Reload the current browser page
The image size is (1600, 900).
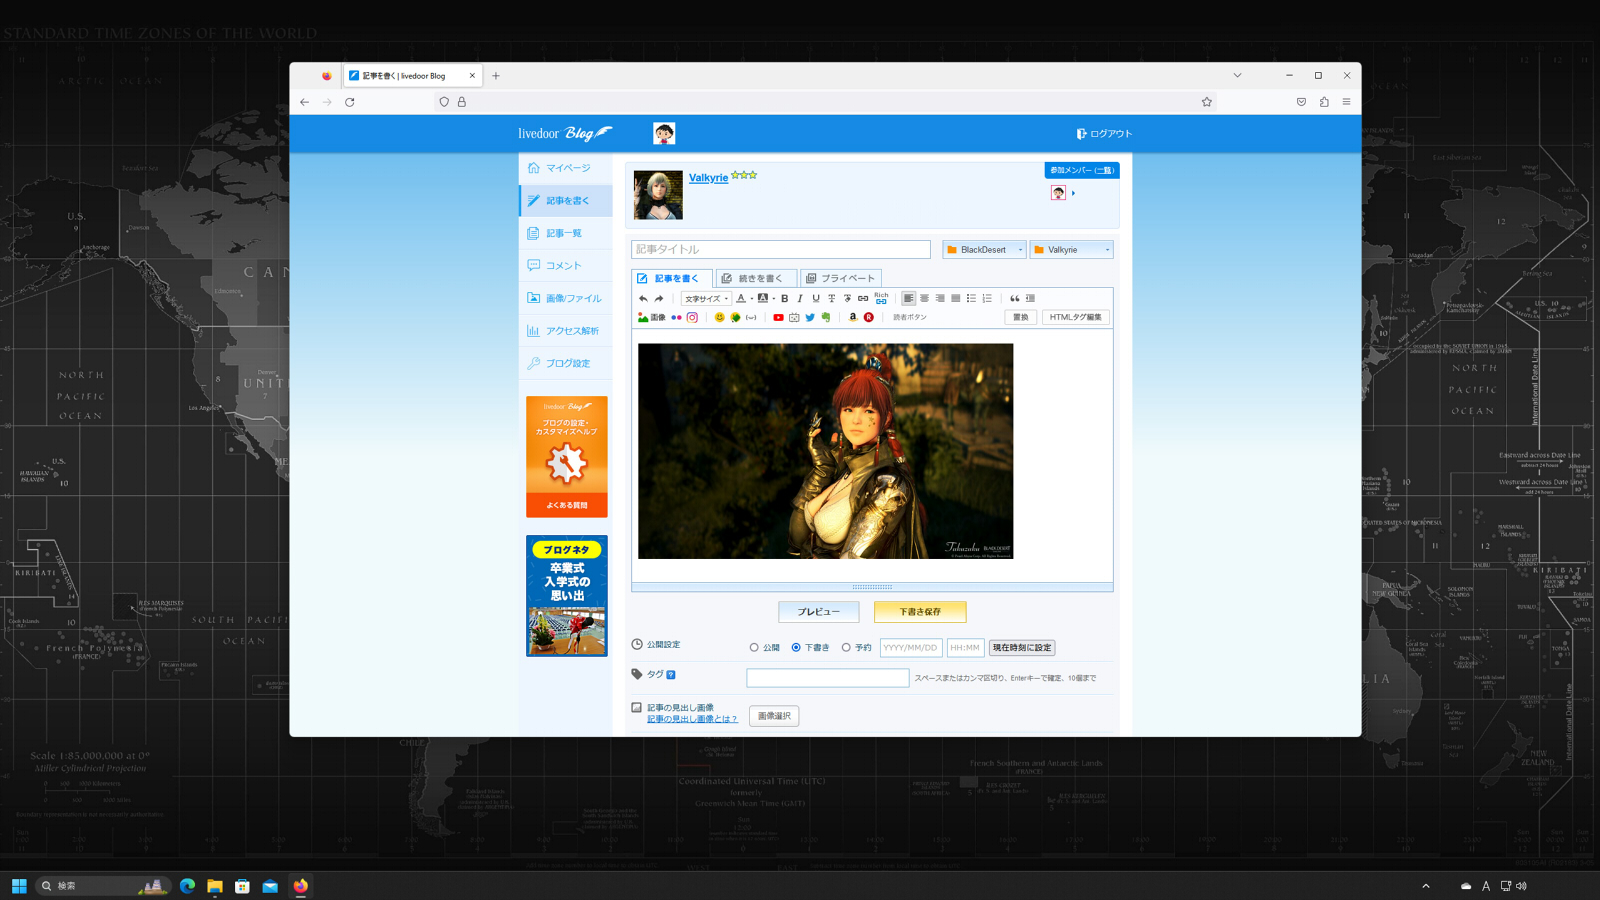tap(350, 102)
